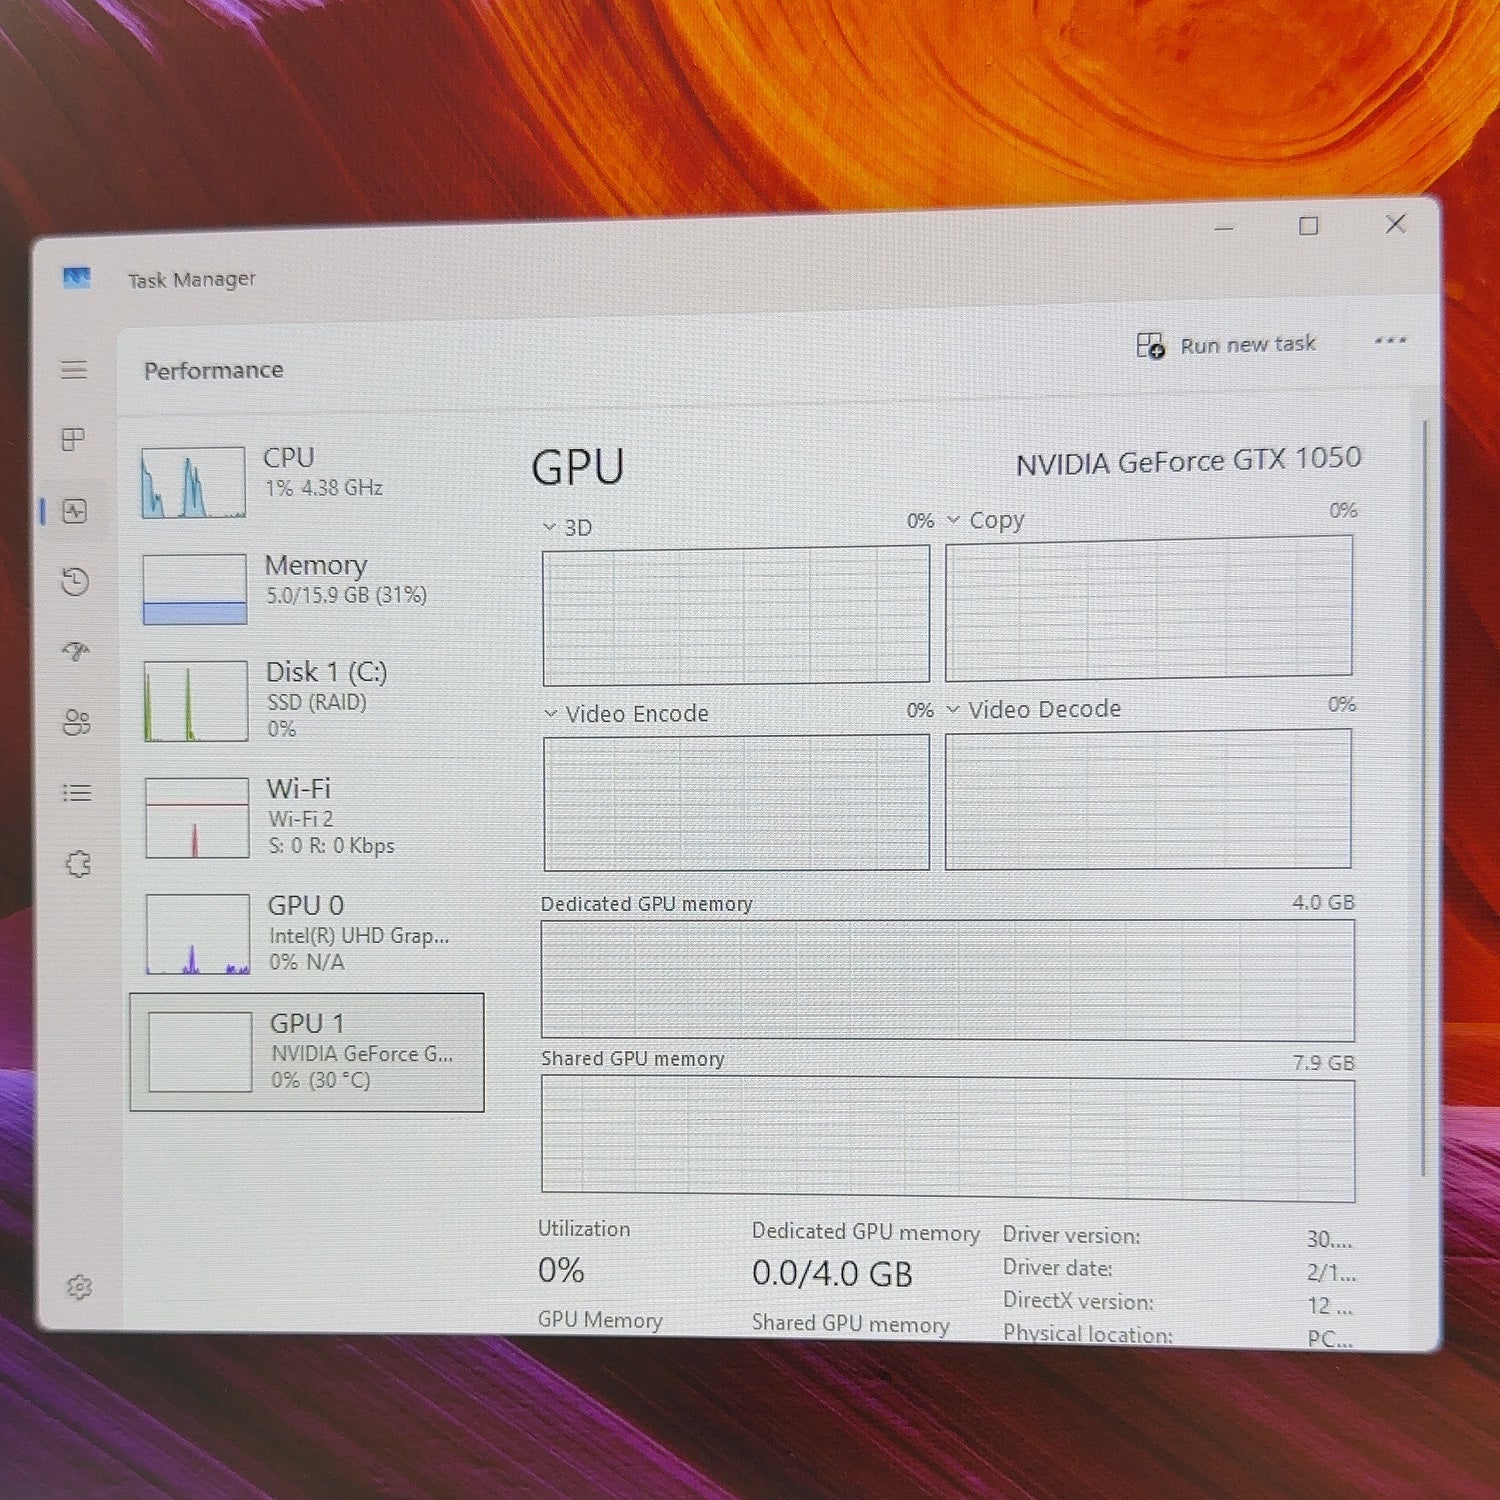Open the Details list icon
The image size is (1500, 1500).
tap(77, 793)
